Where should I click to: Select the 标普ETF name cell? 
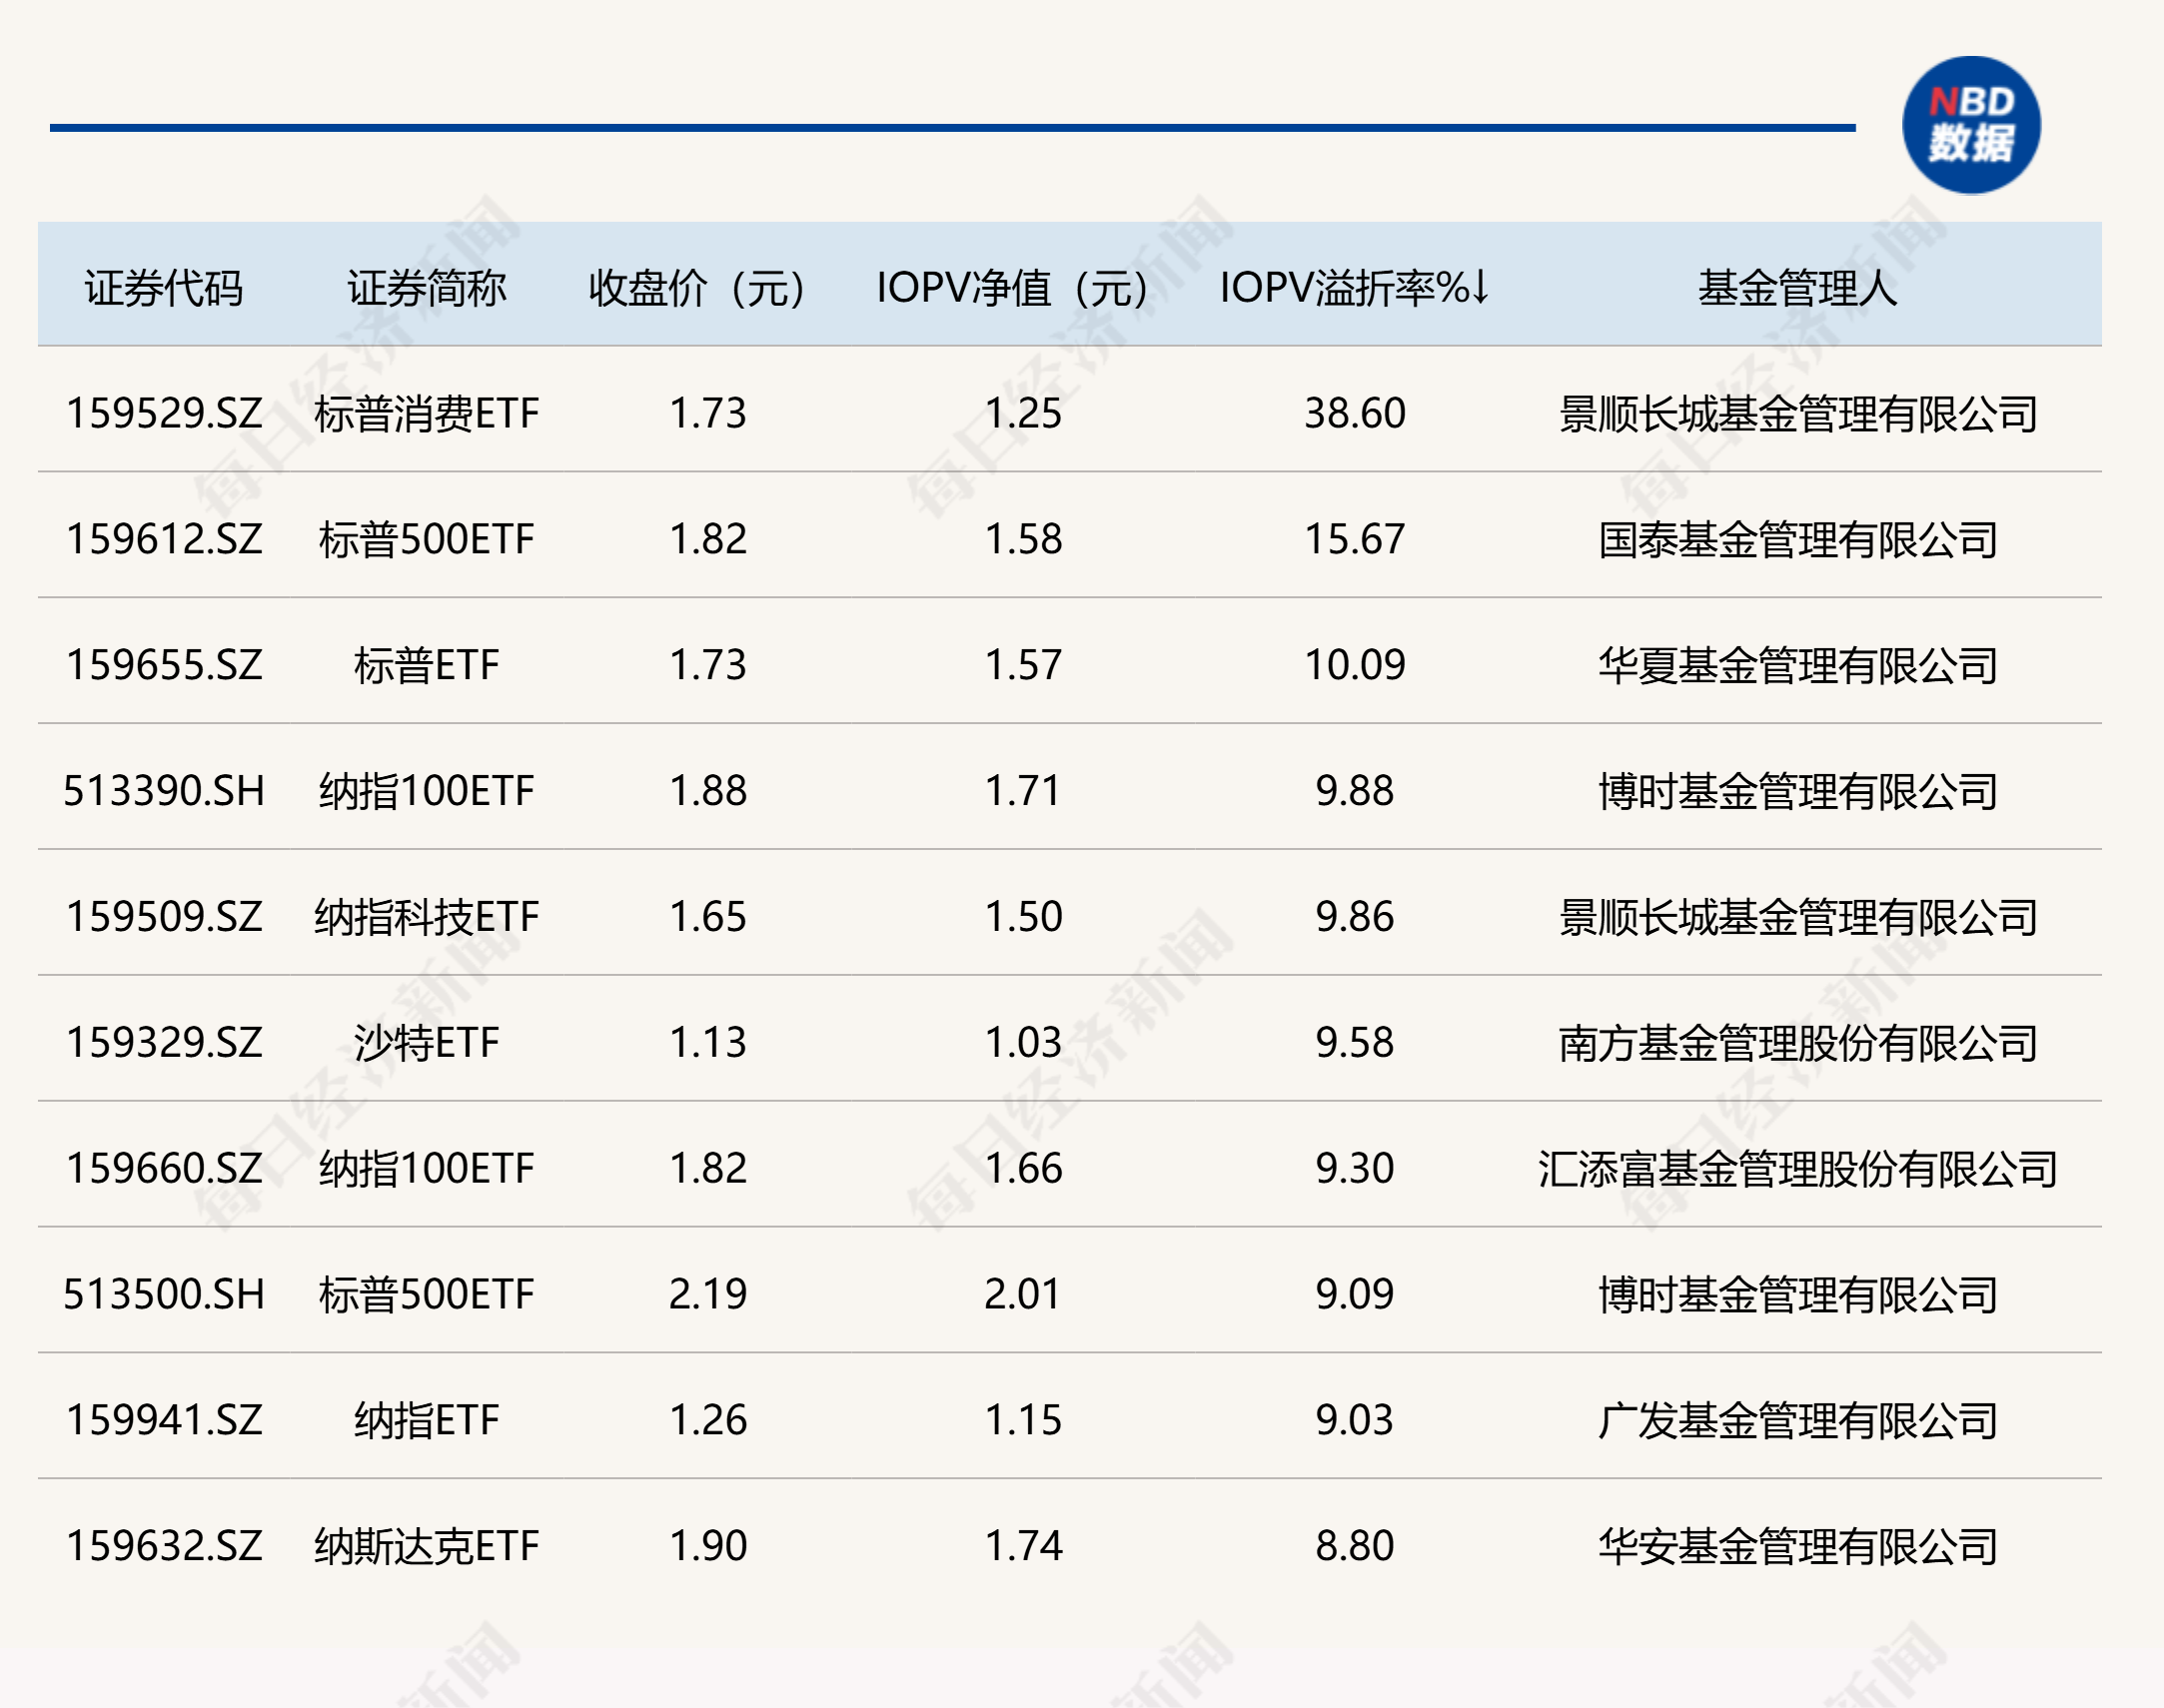[x=427, y=665]
